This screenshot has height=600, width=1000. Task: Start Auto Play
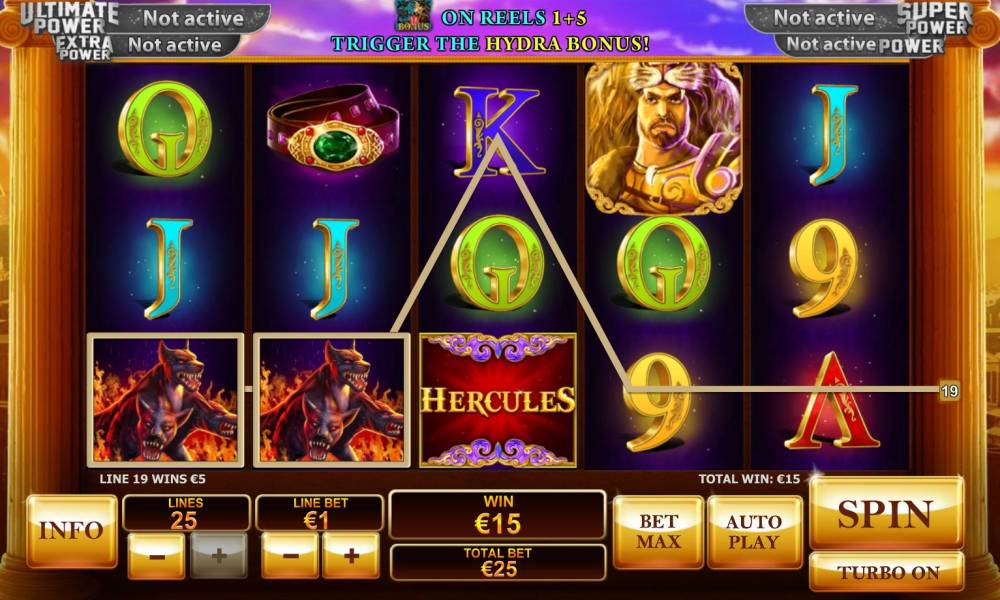(x=754, y=532)
